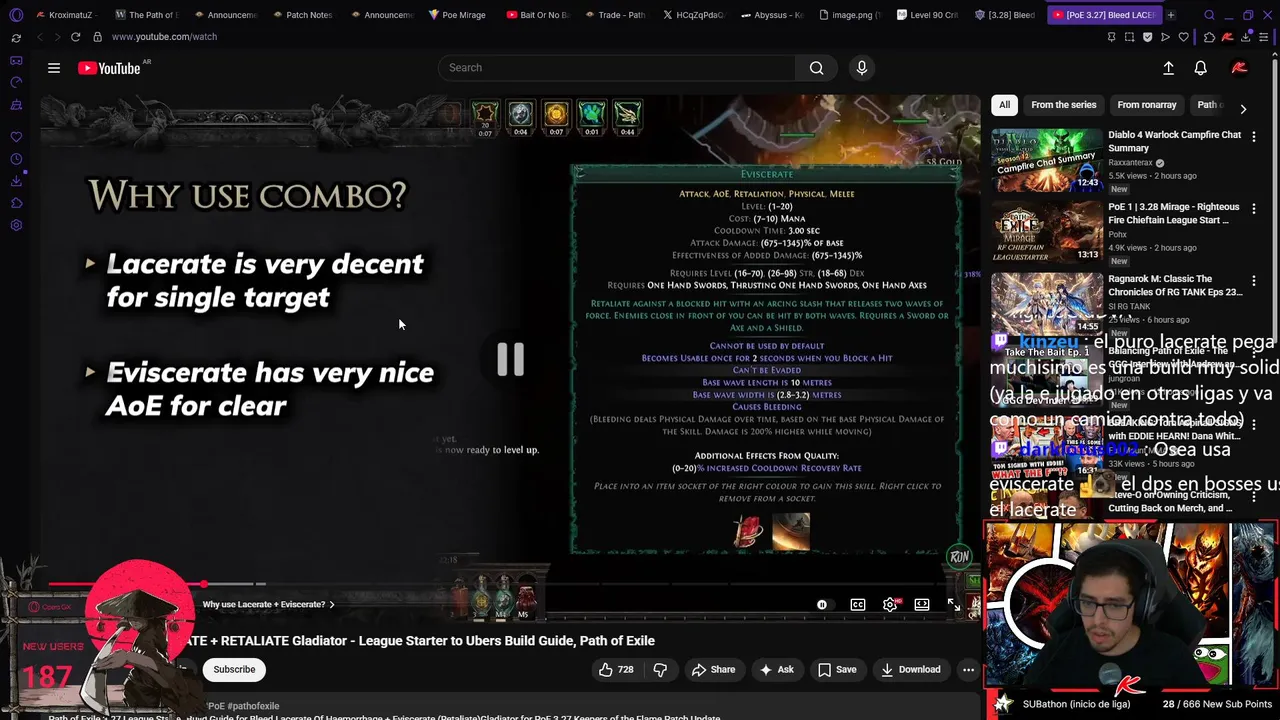The image size is (1280, 720).
Task: Go to the YouTube home logo
Action: [x=109, y=68]
